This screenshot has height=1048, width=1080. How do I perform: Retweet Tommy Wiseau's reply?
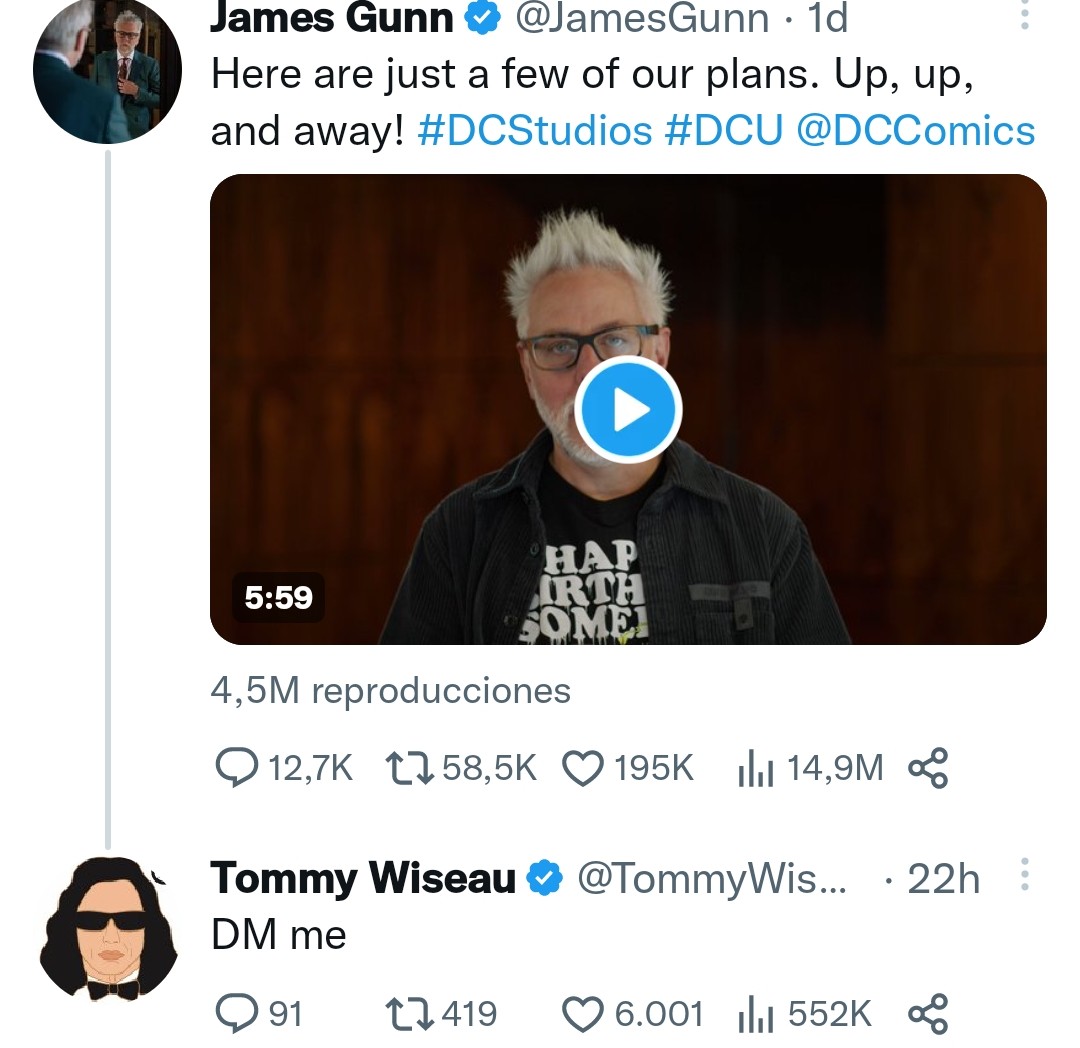(409, 1014)
